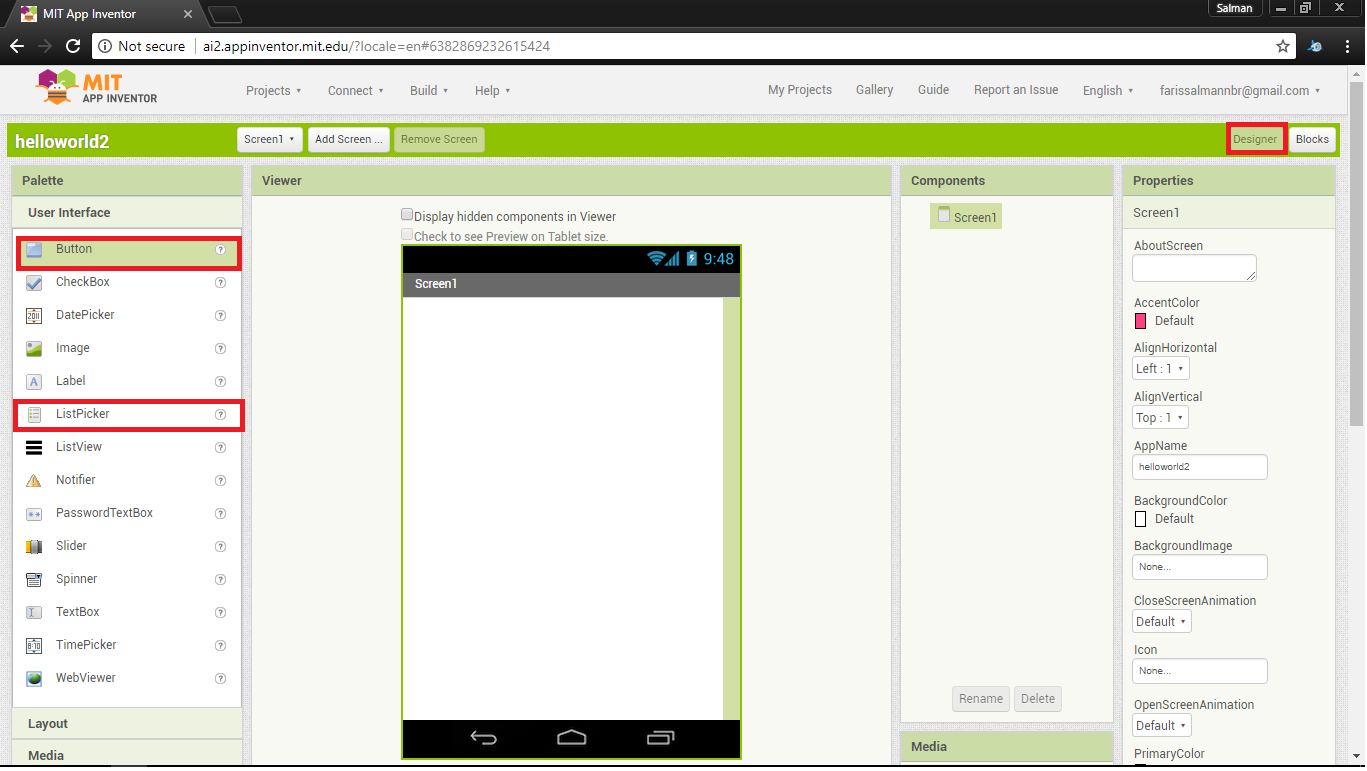Select the Image component icon

pyautogui.click(x=34, y=349)
